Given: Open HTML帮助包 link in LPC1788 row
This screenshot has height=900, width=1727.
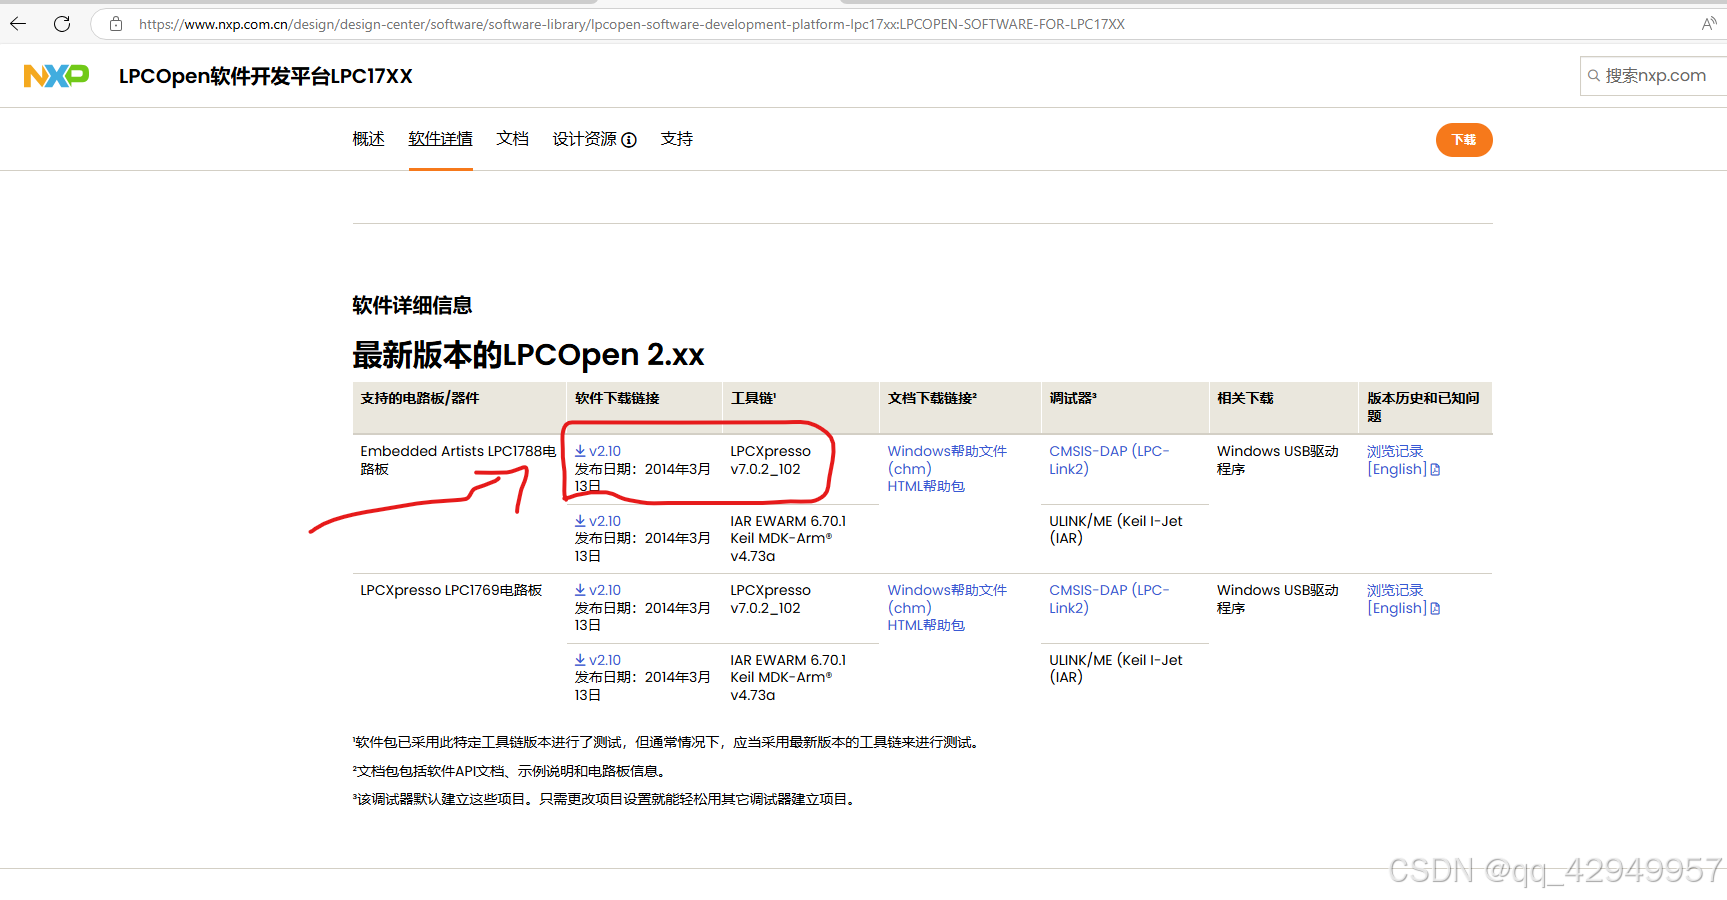Looking at the screenshot, I should [x=926, y=486].
